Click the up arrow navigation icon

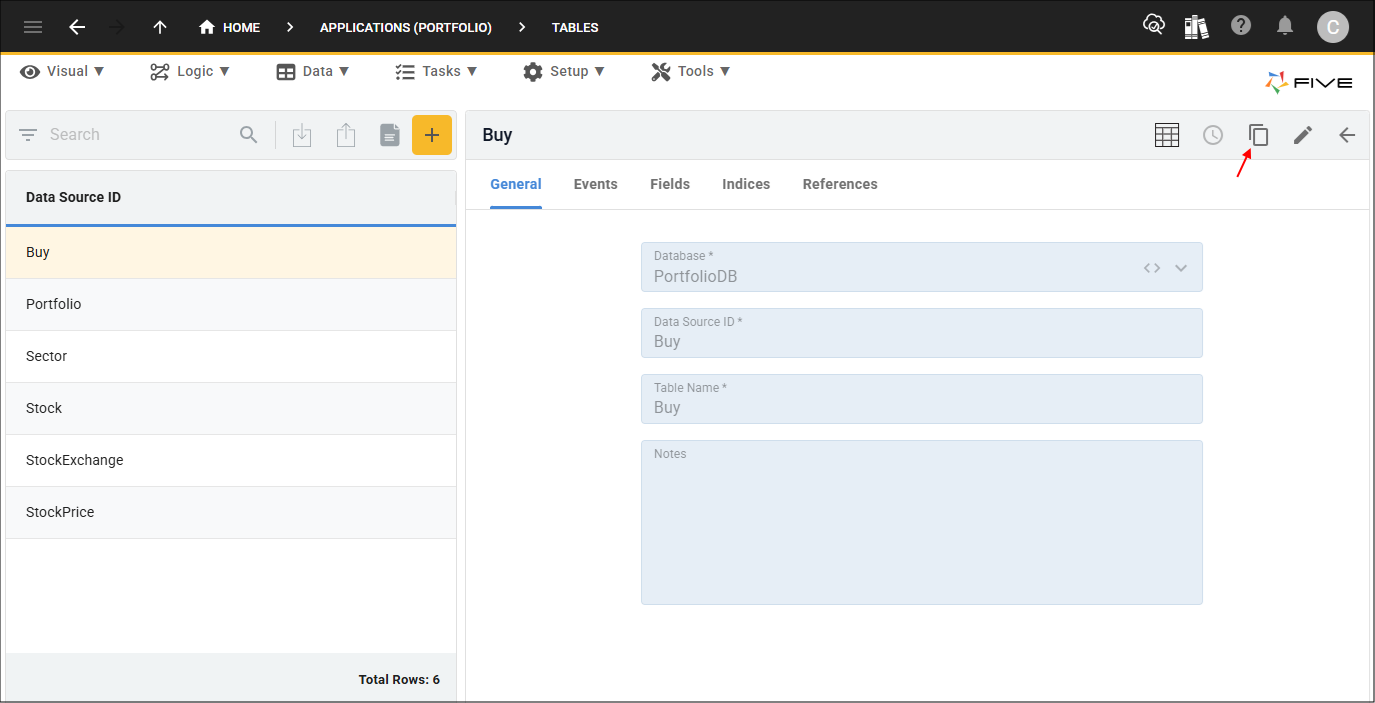[x=160, y=27]
